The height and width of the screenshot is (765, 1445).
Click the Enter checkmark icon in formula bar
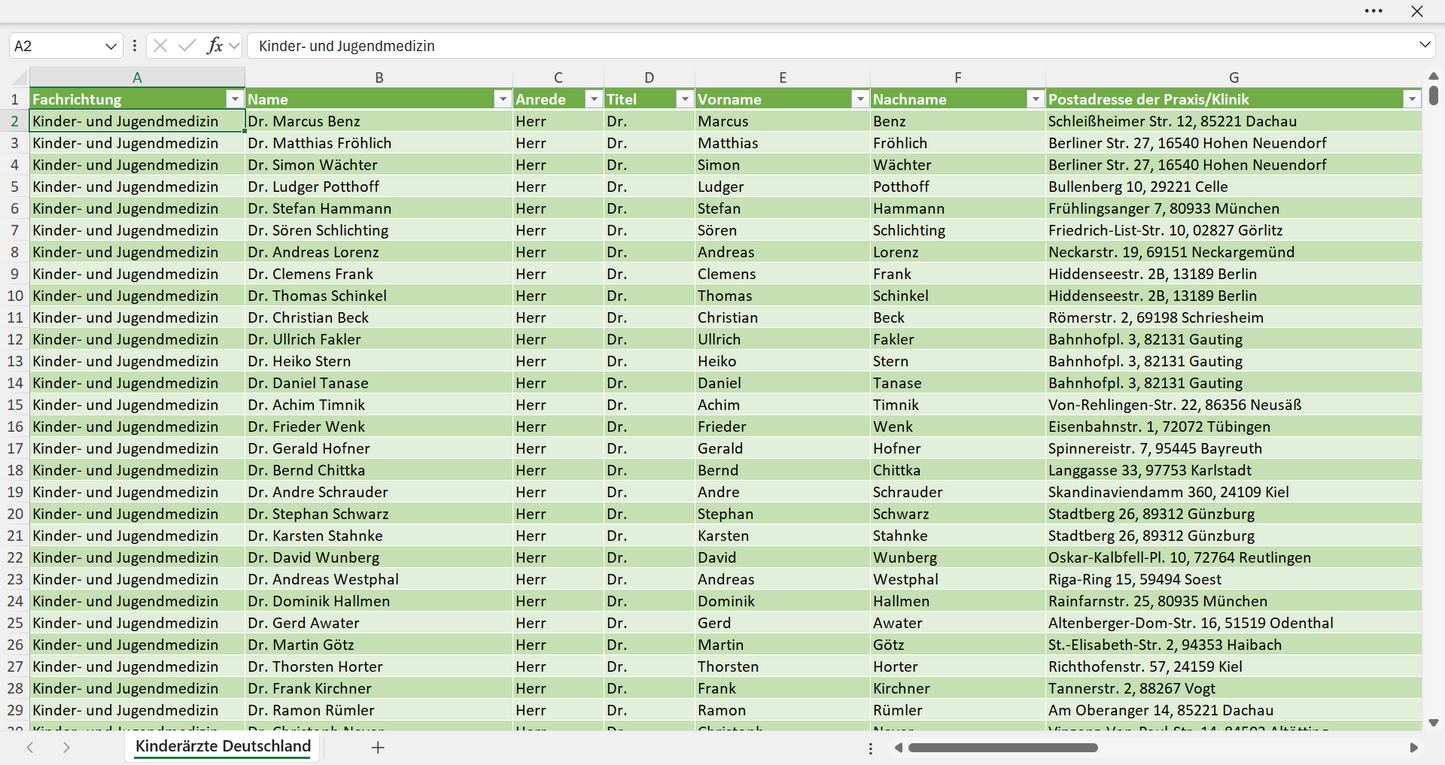187,46
